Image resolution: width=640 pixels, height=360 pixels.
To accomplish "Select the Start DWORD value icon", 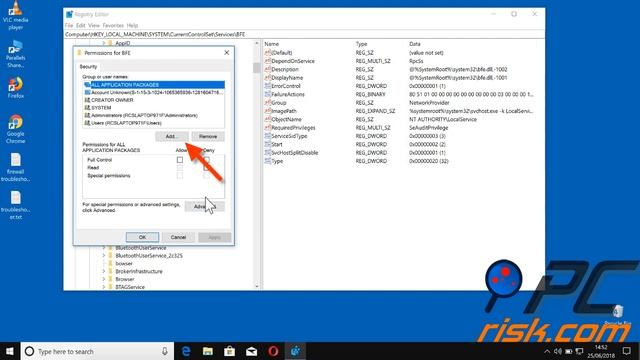I will click(x=268, y=144).
